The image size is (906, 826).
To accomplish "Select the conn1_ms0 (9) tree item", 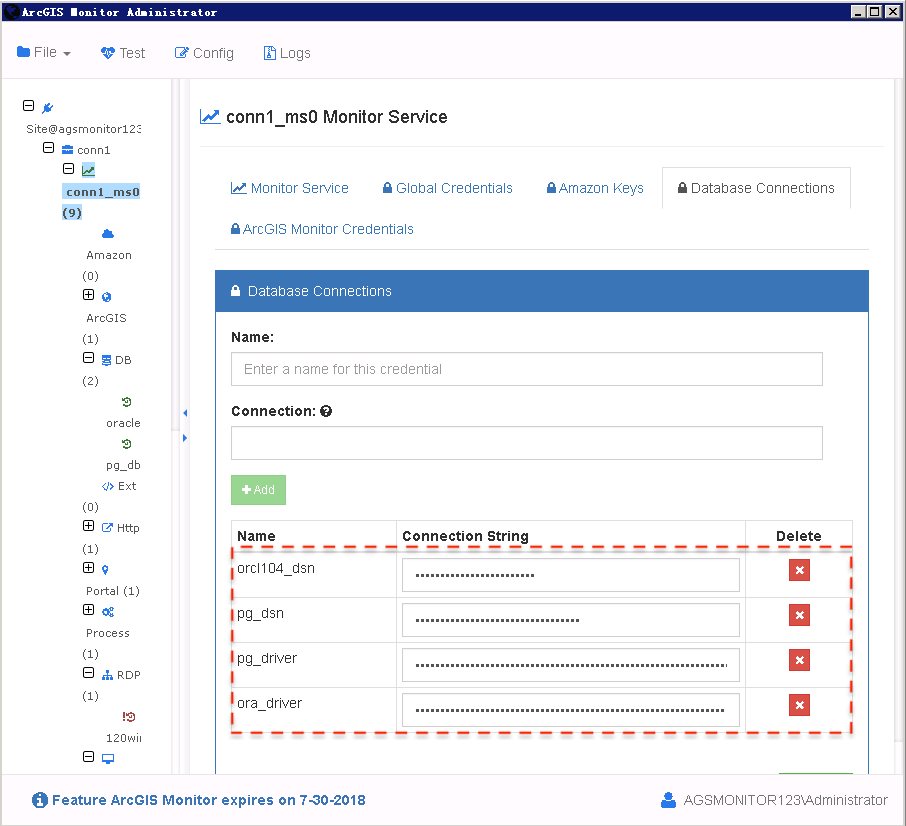I will 101,202.
